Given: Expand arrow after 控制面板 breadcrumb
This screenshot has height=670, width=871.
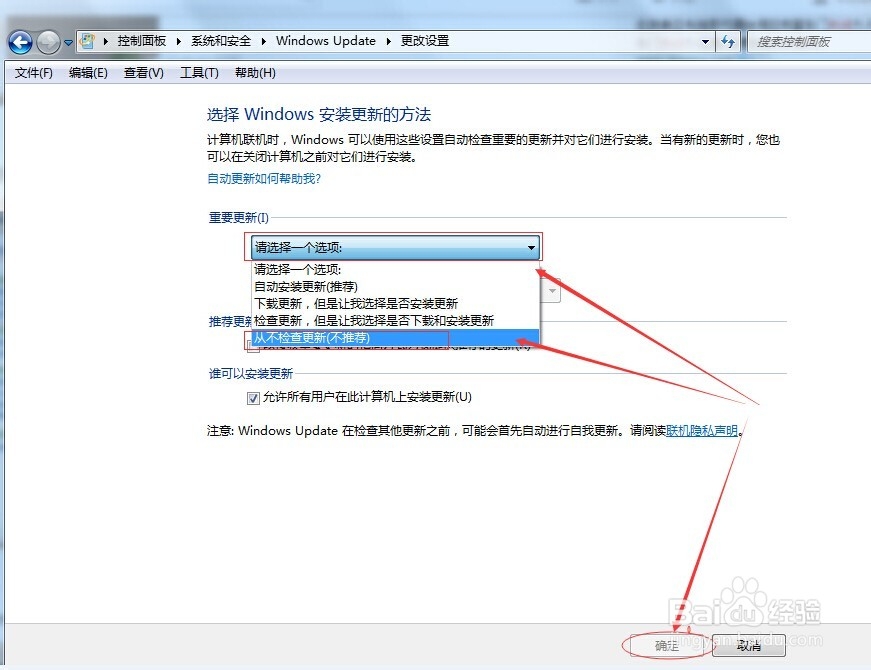Looking at the screenshot, I should click(x=179, y=41).
